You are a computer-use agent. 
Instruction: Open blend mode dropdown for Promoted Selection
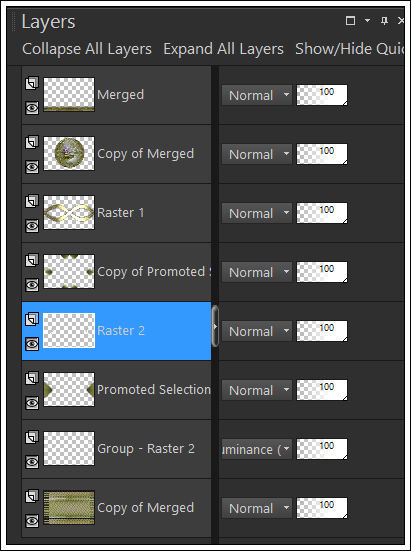(257, 390)
